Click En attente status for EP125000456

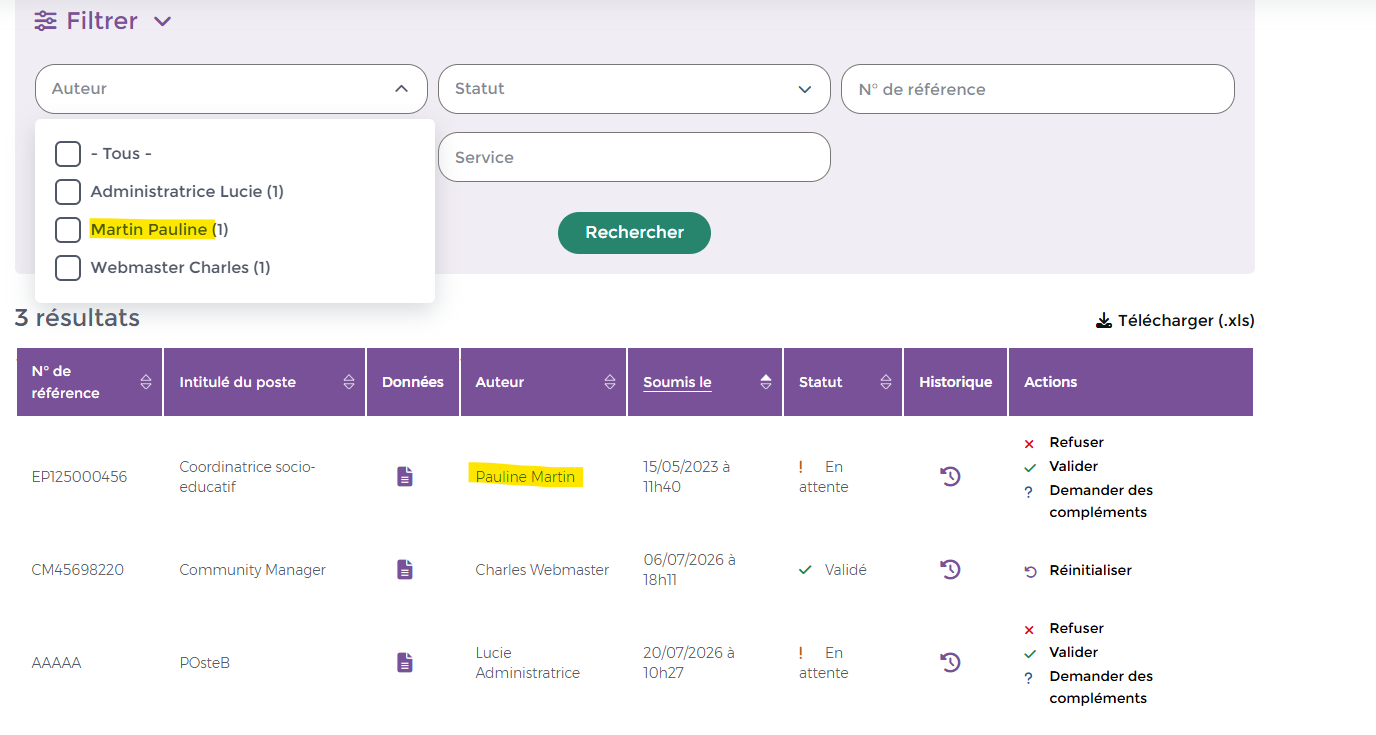(x=823, y=477)
